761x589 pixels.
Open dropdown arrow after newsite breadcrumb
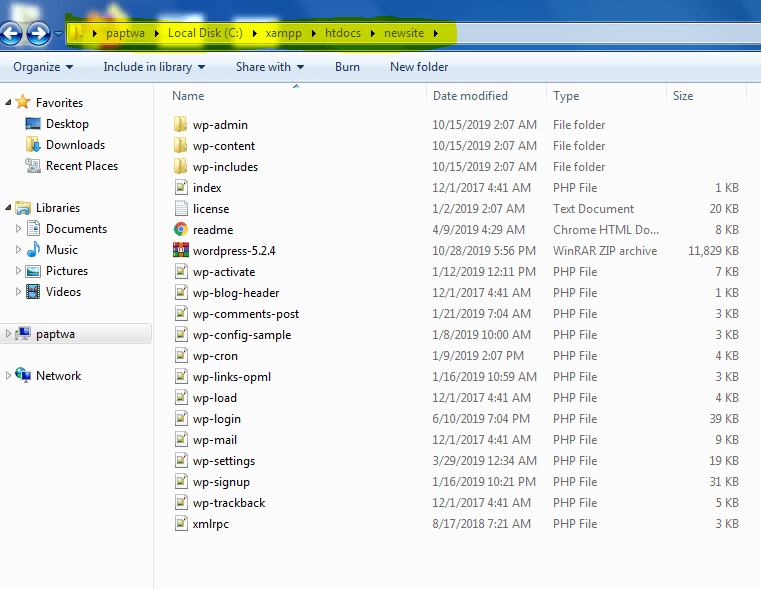[436, 33]
